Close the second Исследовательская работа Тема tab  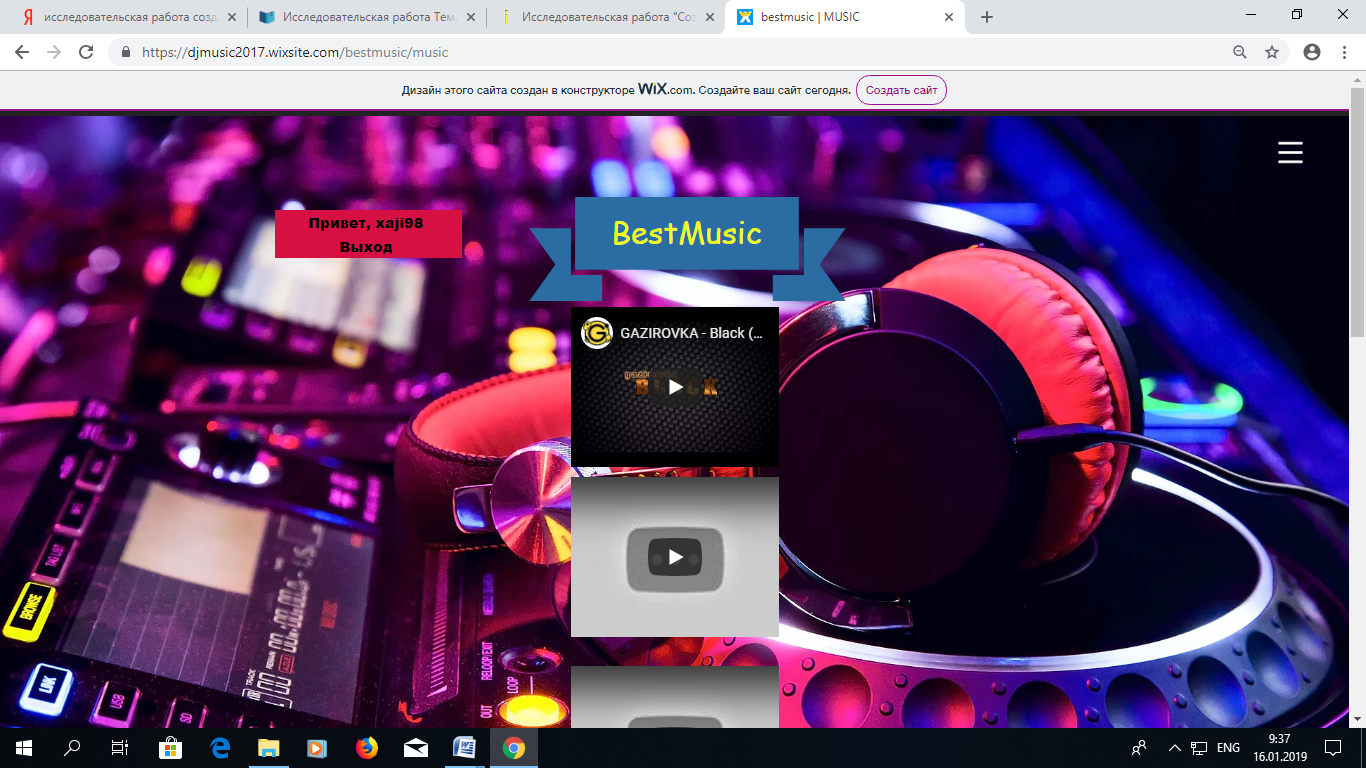[471, 17]
